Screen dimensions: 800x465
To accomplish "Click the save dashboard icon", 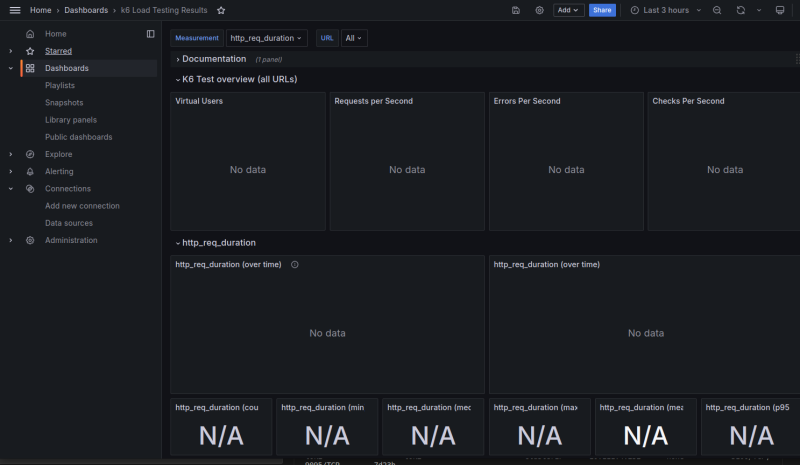I will [x=516, y=10].
